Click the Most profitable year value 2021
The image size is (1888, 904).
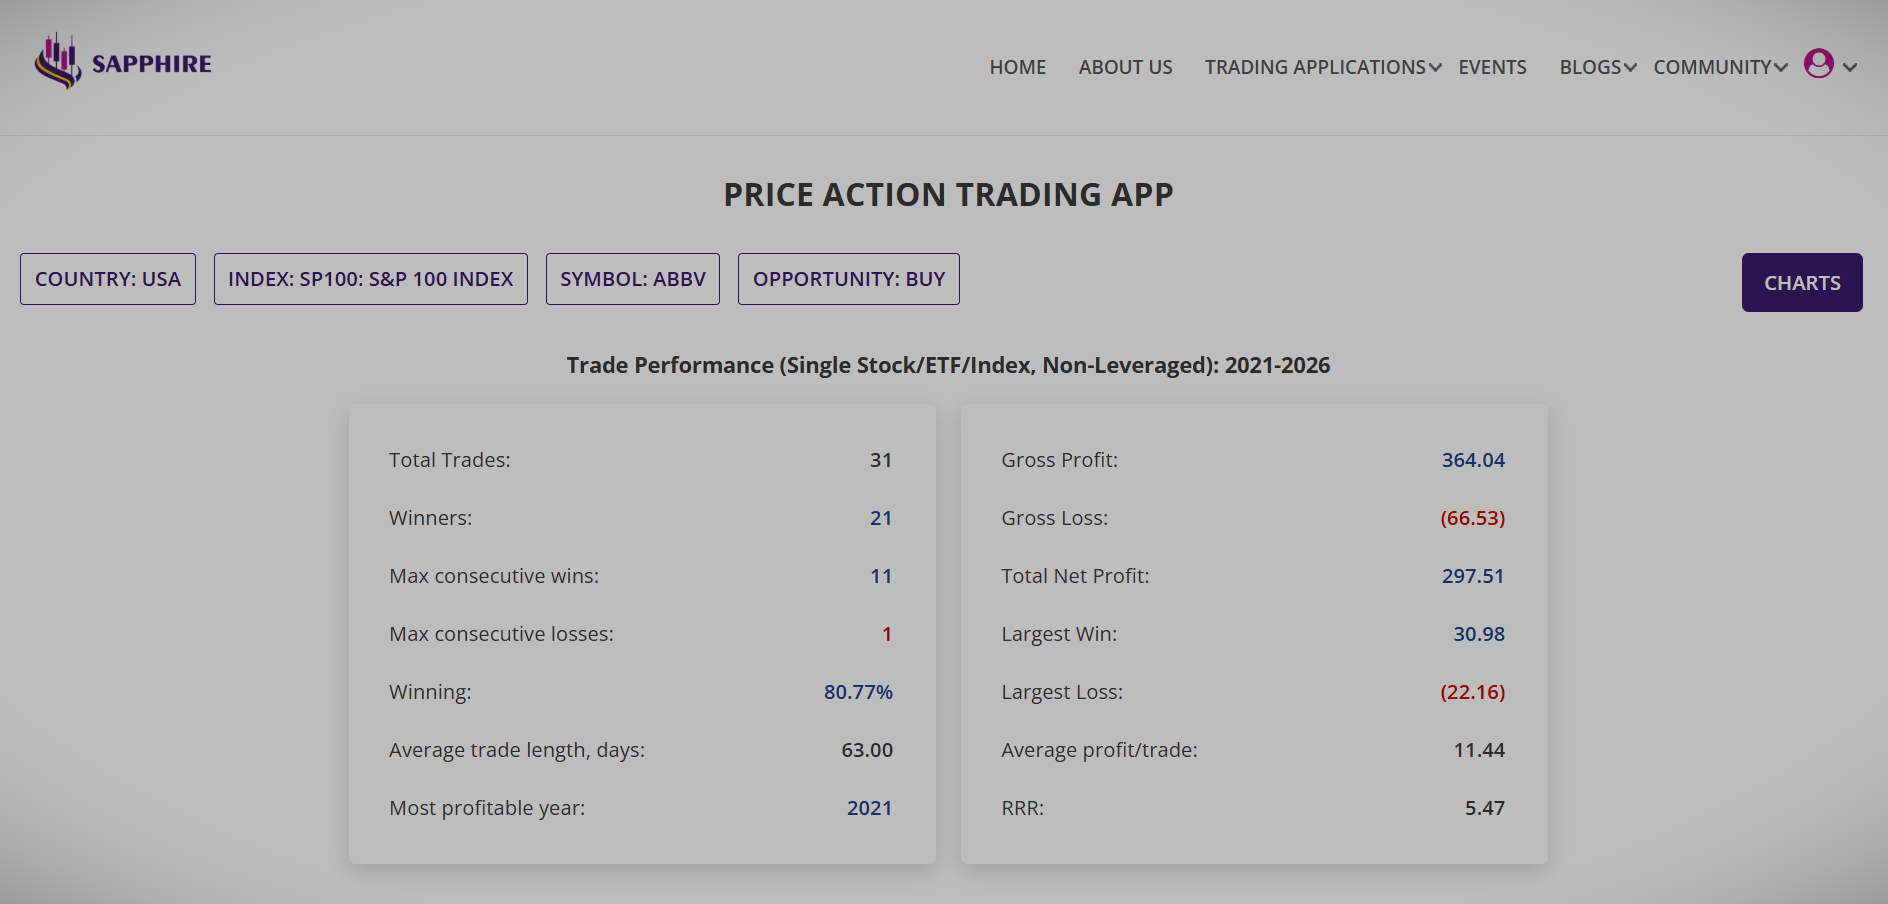coord(869,808)
